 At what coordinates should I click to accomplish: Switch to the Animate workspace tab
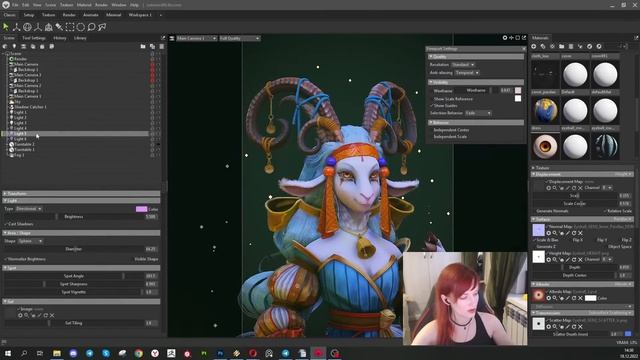(91, 15)
